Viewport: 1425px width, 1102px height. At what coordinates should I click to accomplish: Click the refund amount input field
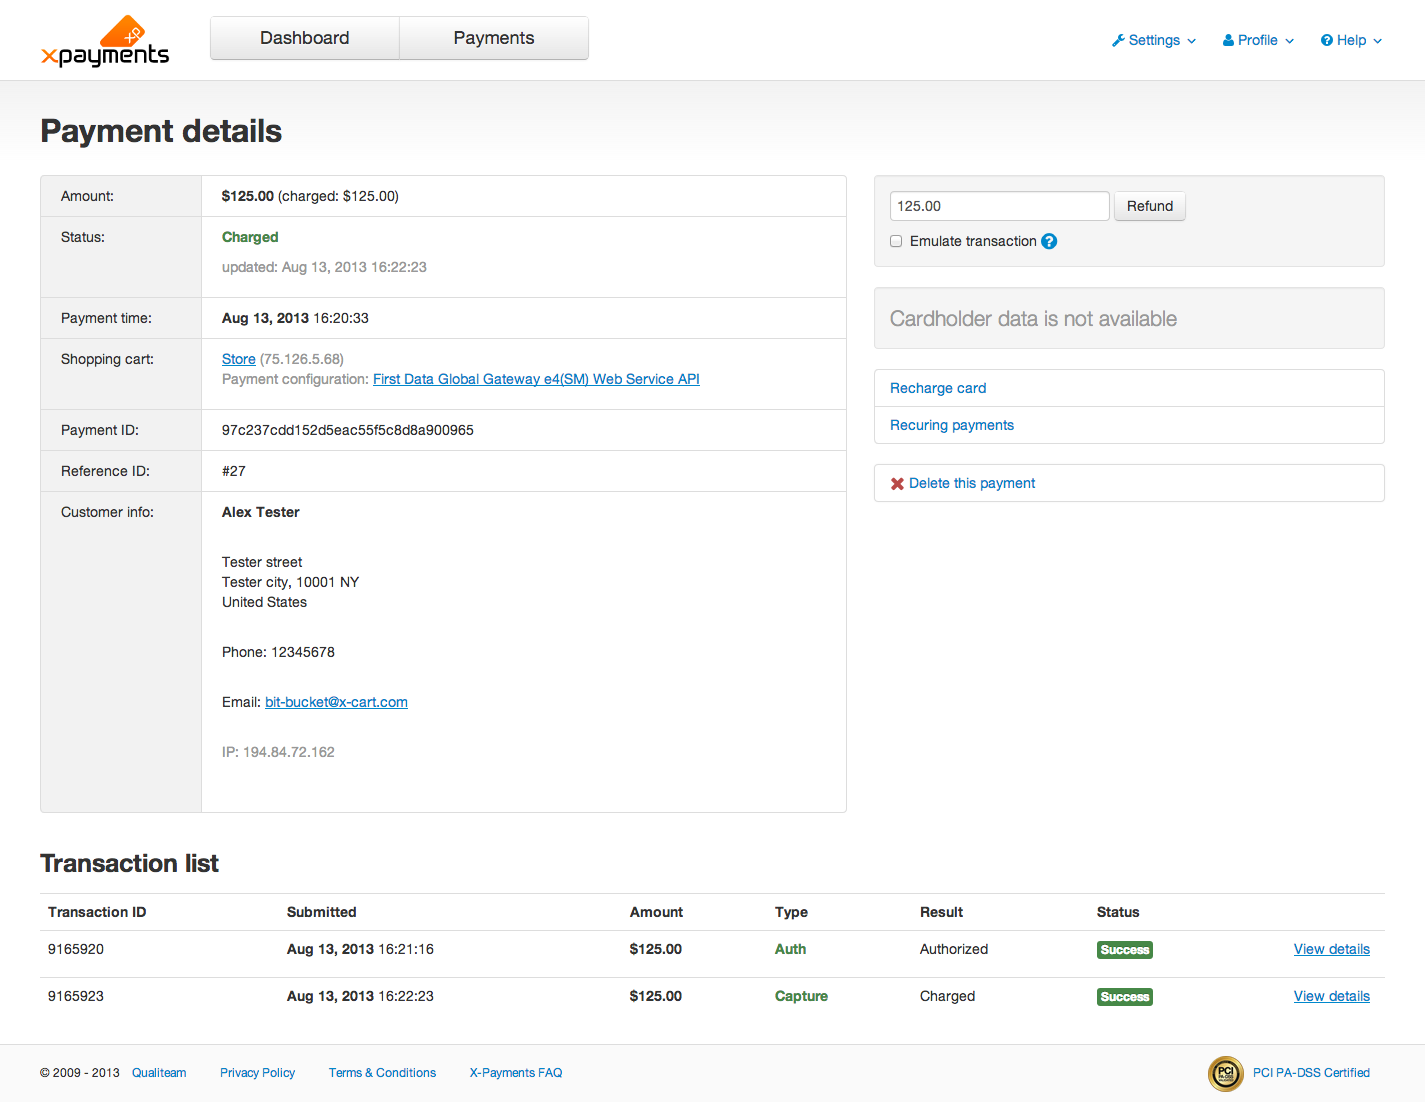coord(999,206)
